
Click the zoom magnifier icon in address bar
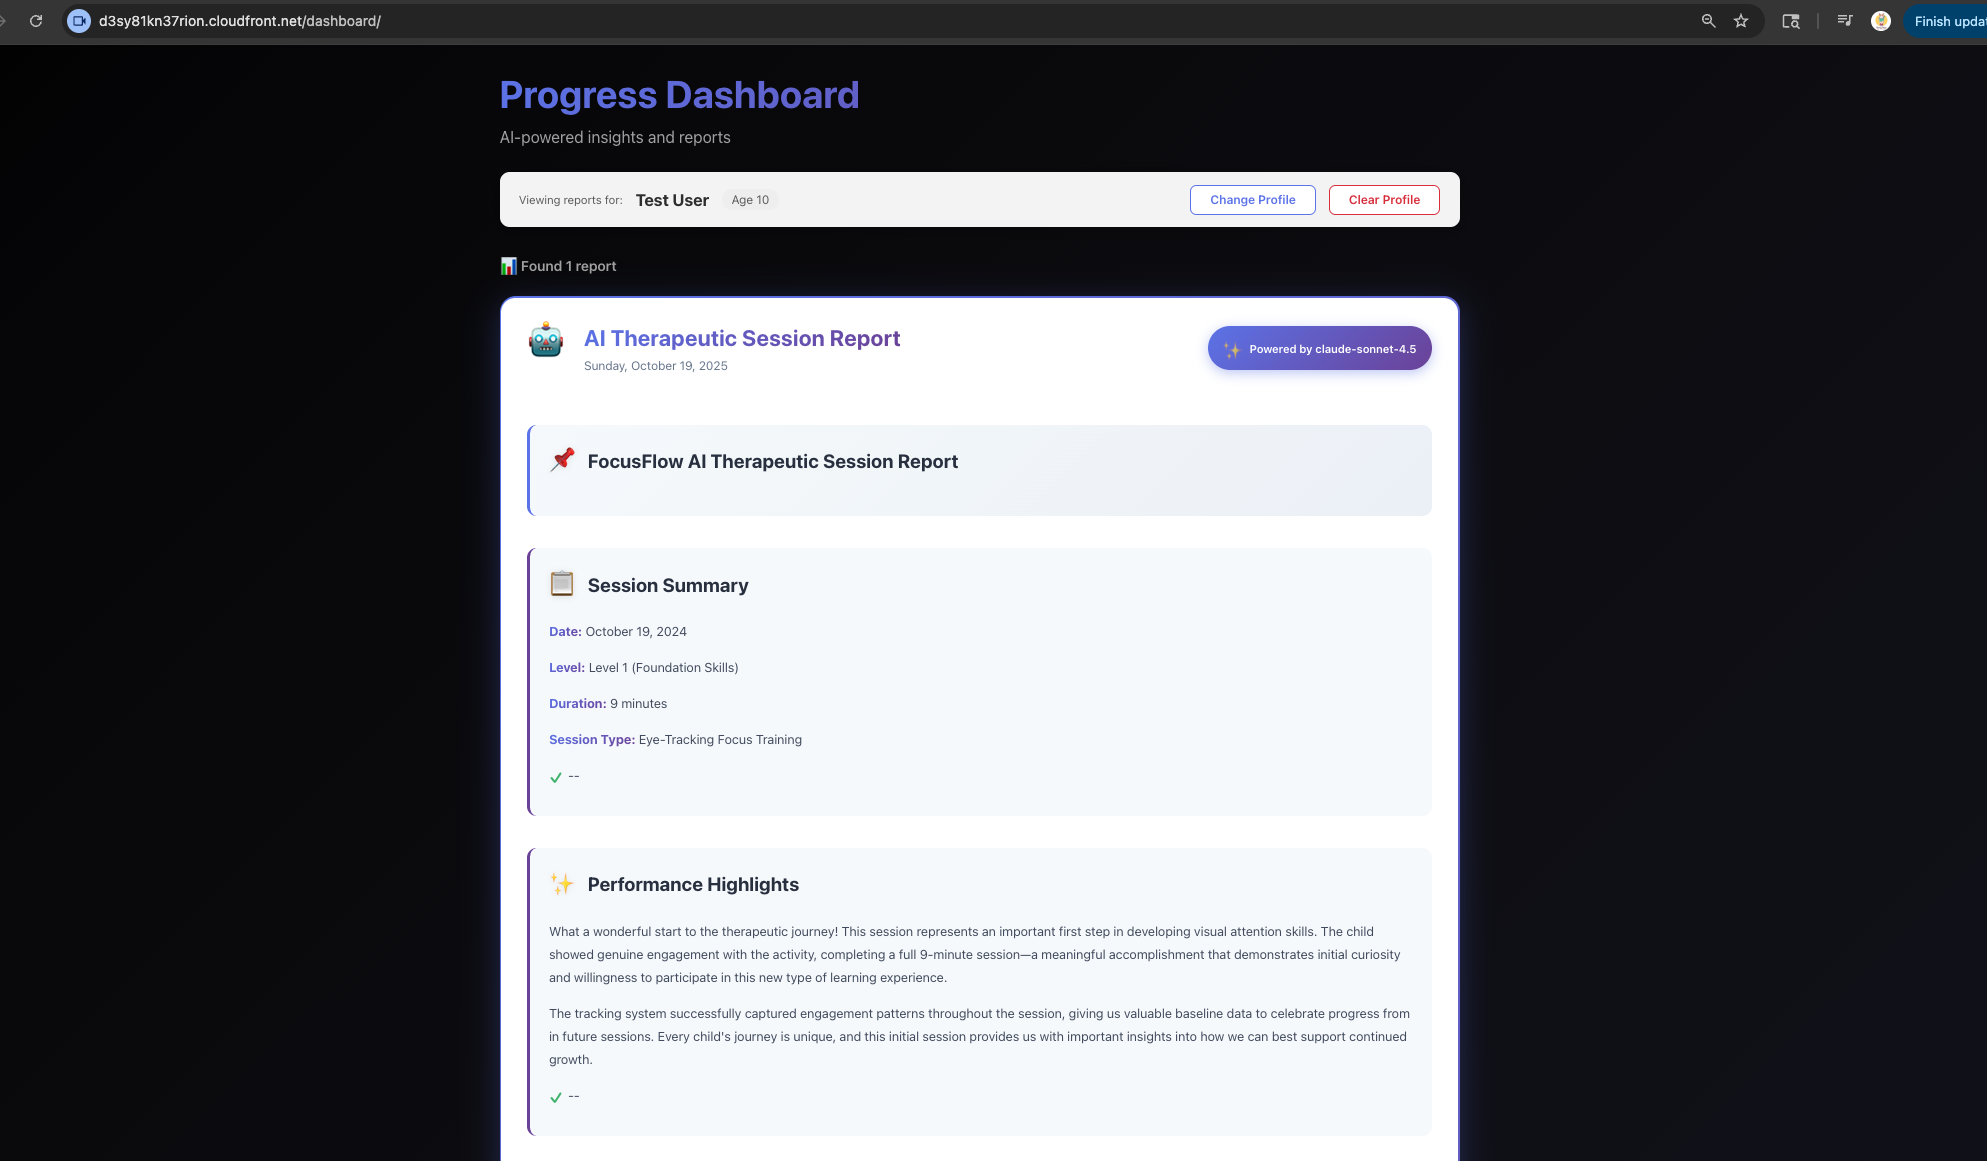click(x=1708, y=21)
